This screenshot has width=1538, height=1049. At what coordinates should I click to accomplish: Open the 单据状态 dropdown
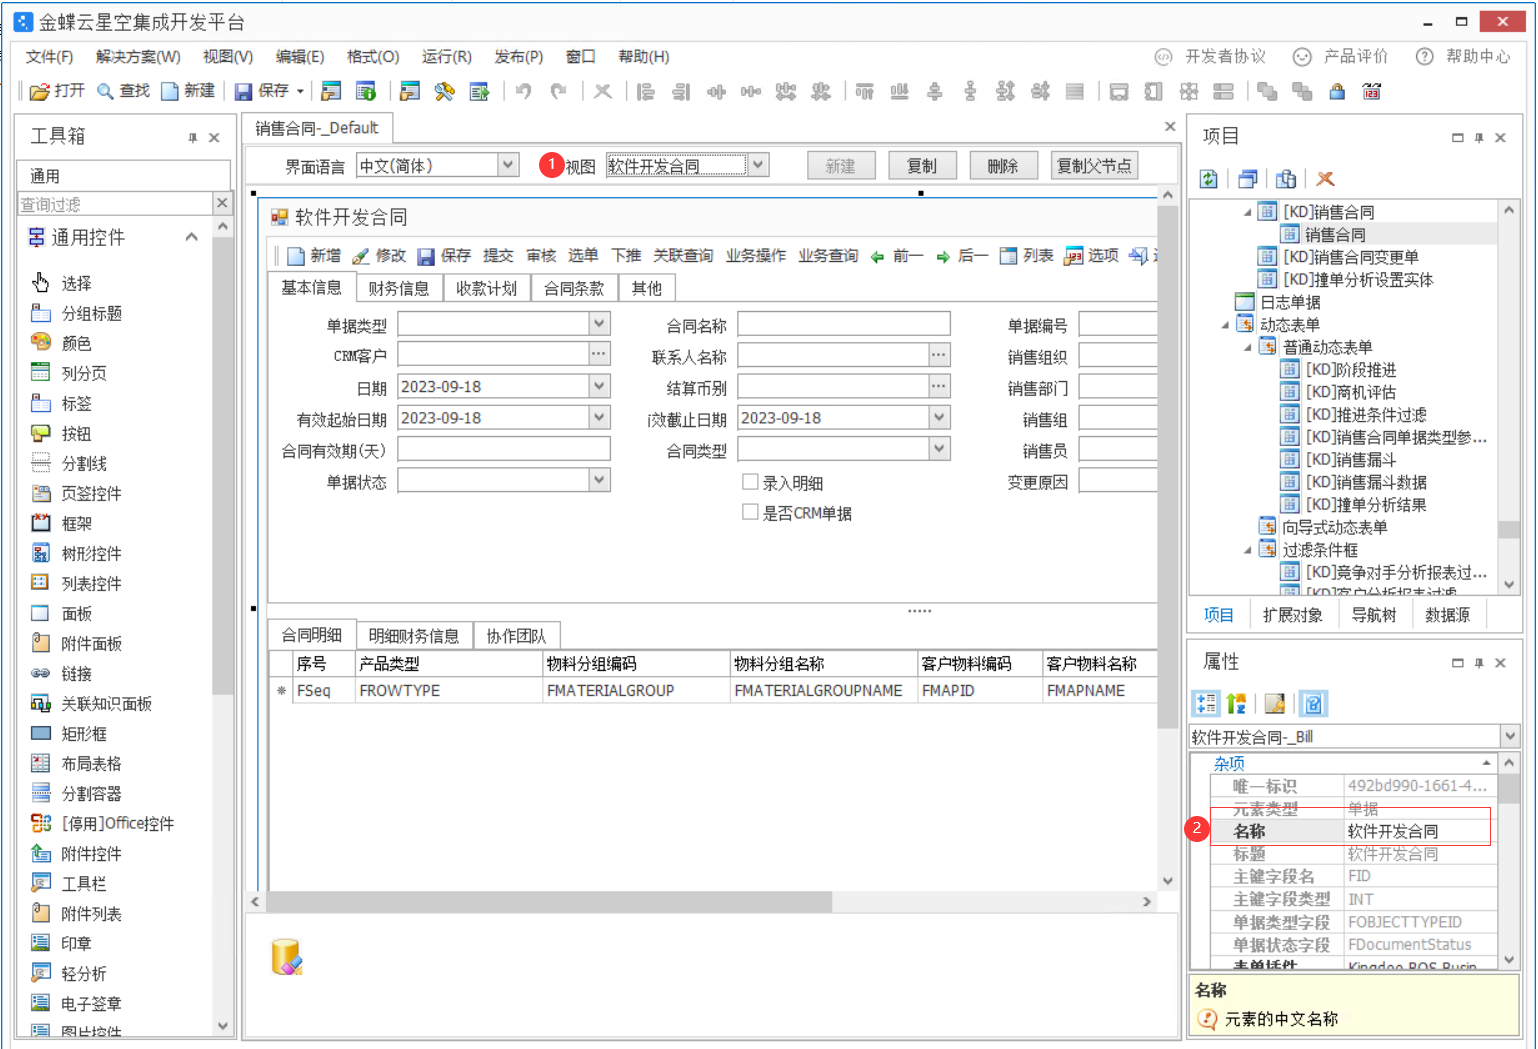[599, 480]
